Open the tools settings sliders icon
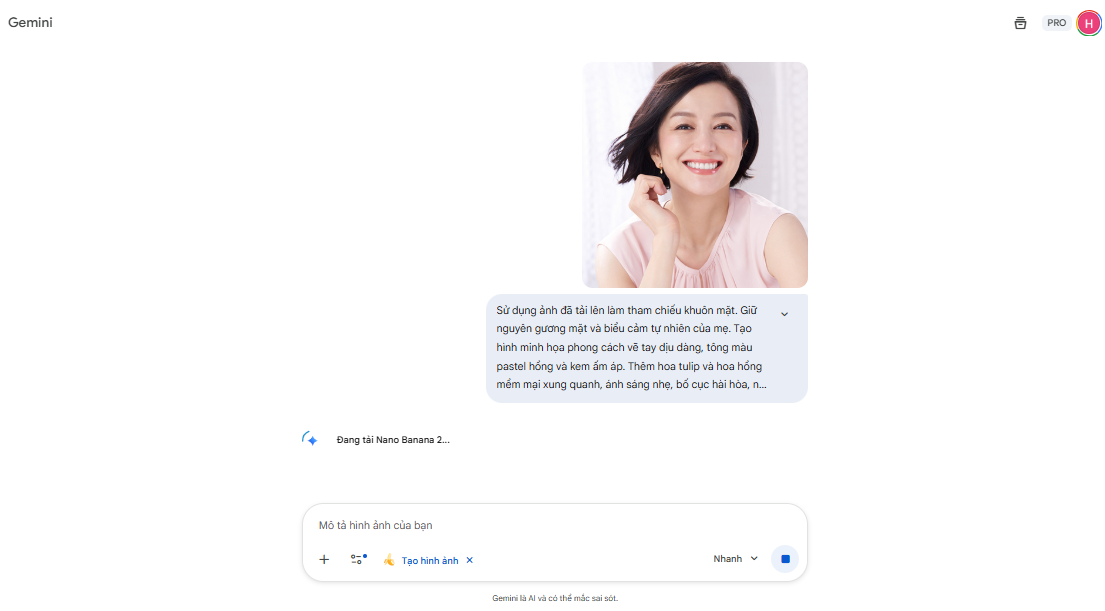 pyautogui.click(x=358, y=560)
